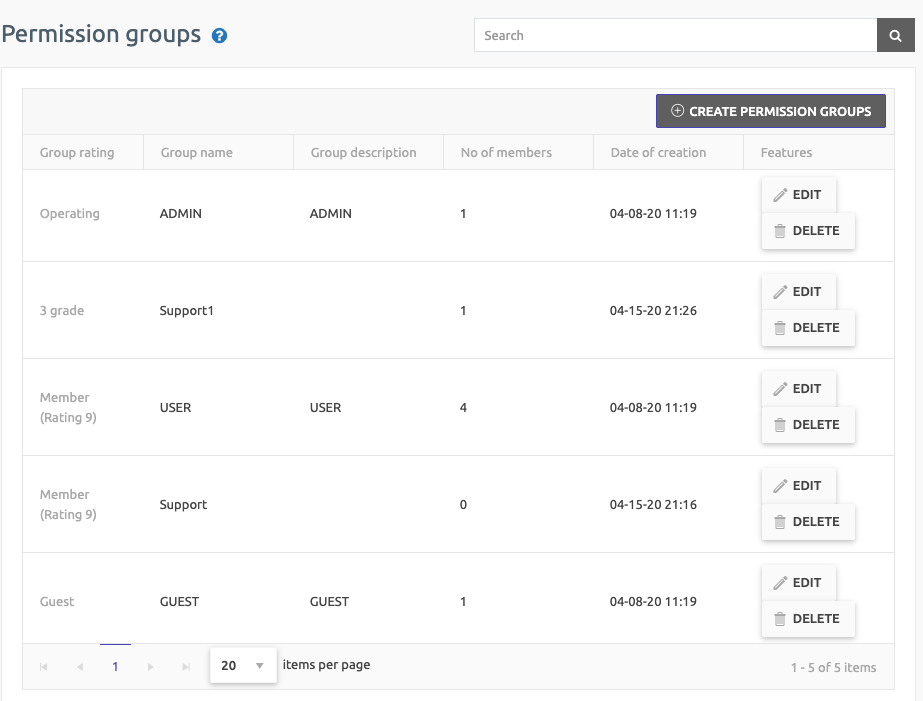923x701 pixels.
Task: Sort by Group name column header
Action: [x=196, y=153]
